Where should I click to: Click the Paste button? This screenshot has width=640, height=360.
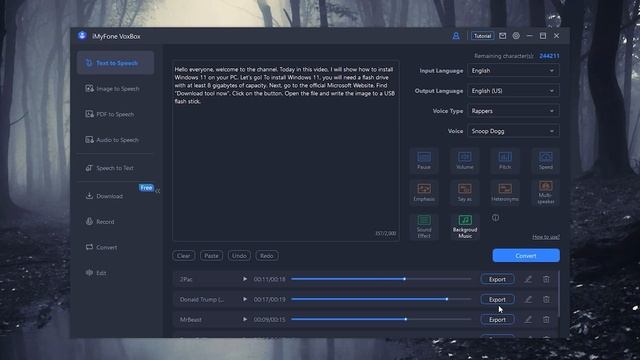(x=211, y=256)
